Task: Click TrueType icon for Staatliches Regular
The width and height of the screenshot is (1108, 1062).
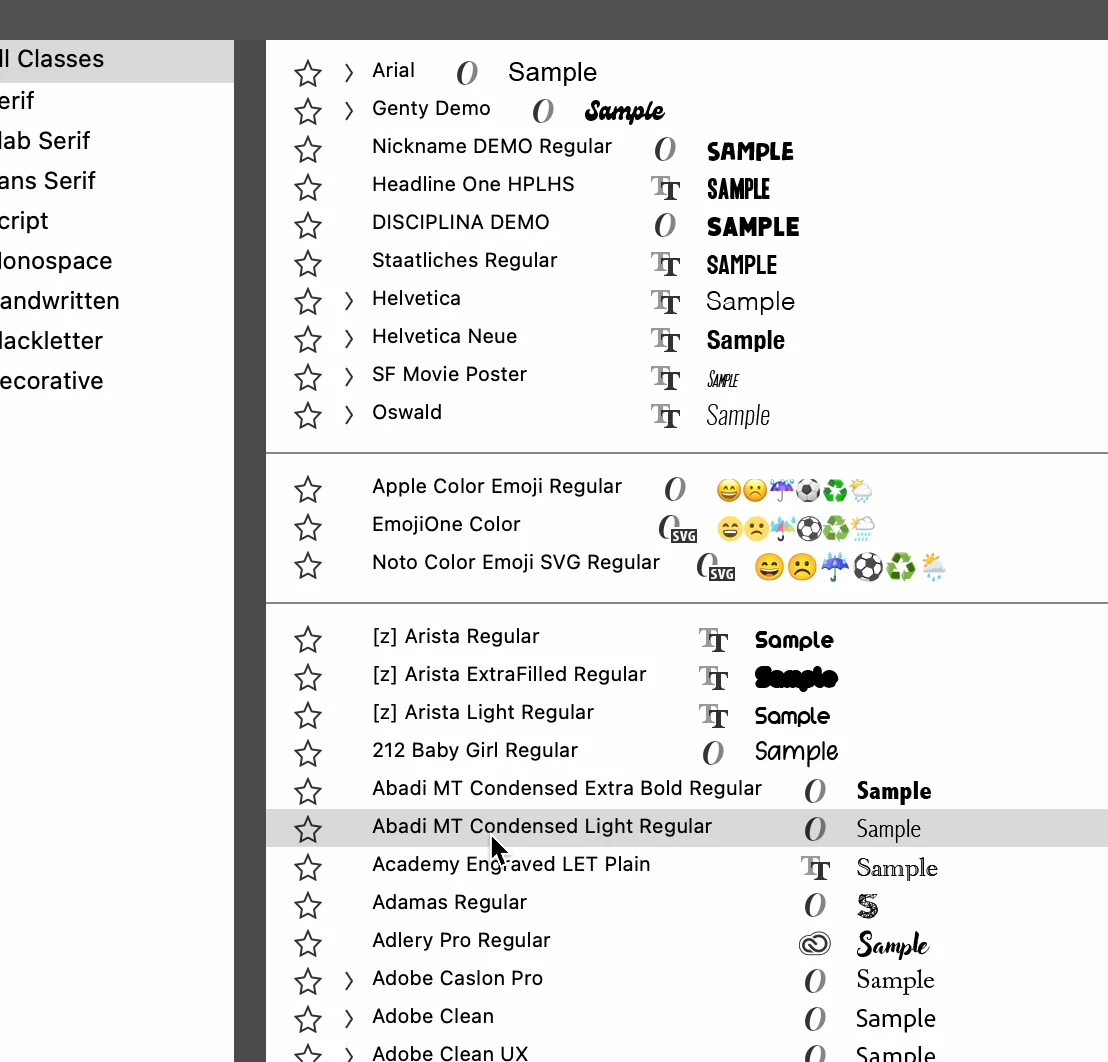Action: point(666,264)
